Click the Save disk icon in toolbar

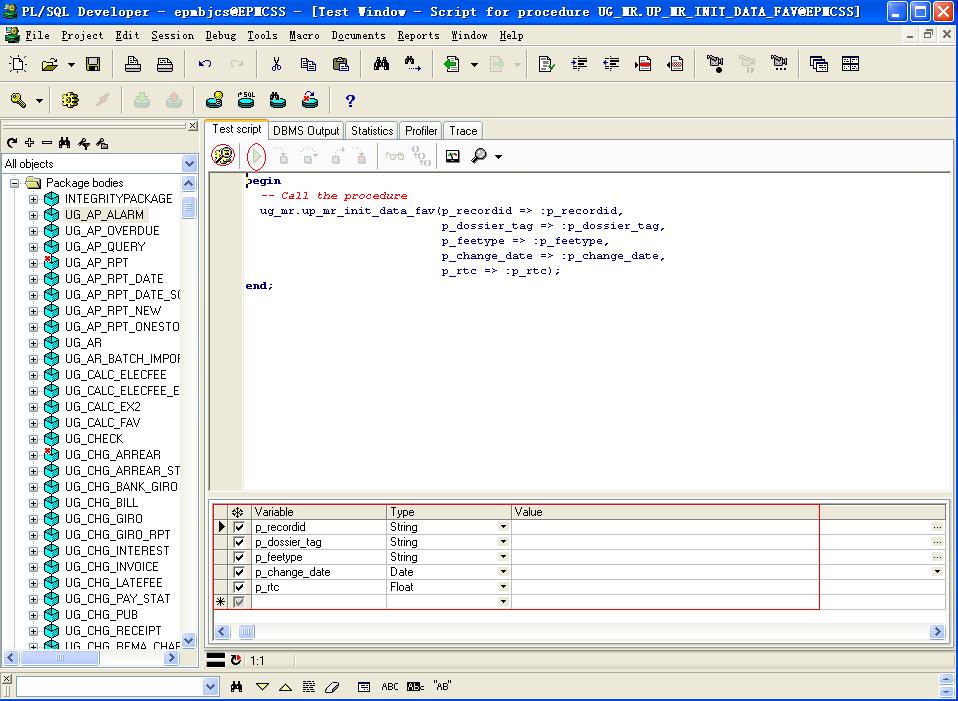93,64
